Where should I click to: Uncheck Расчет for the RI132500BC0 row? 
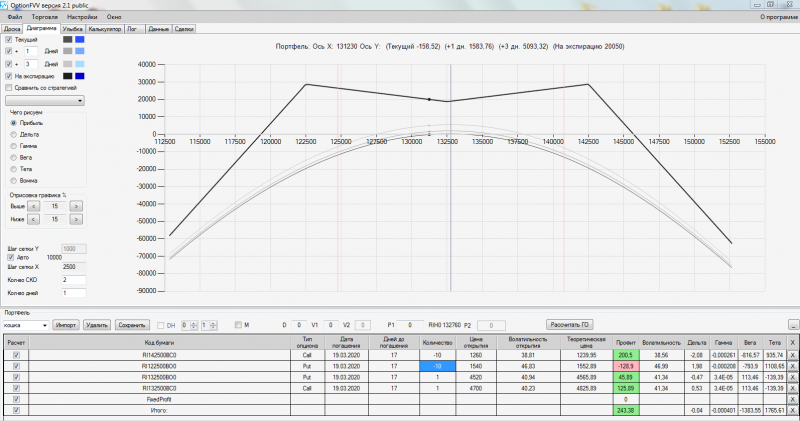point(16,388)
